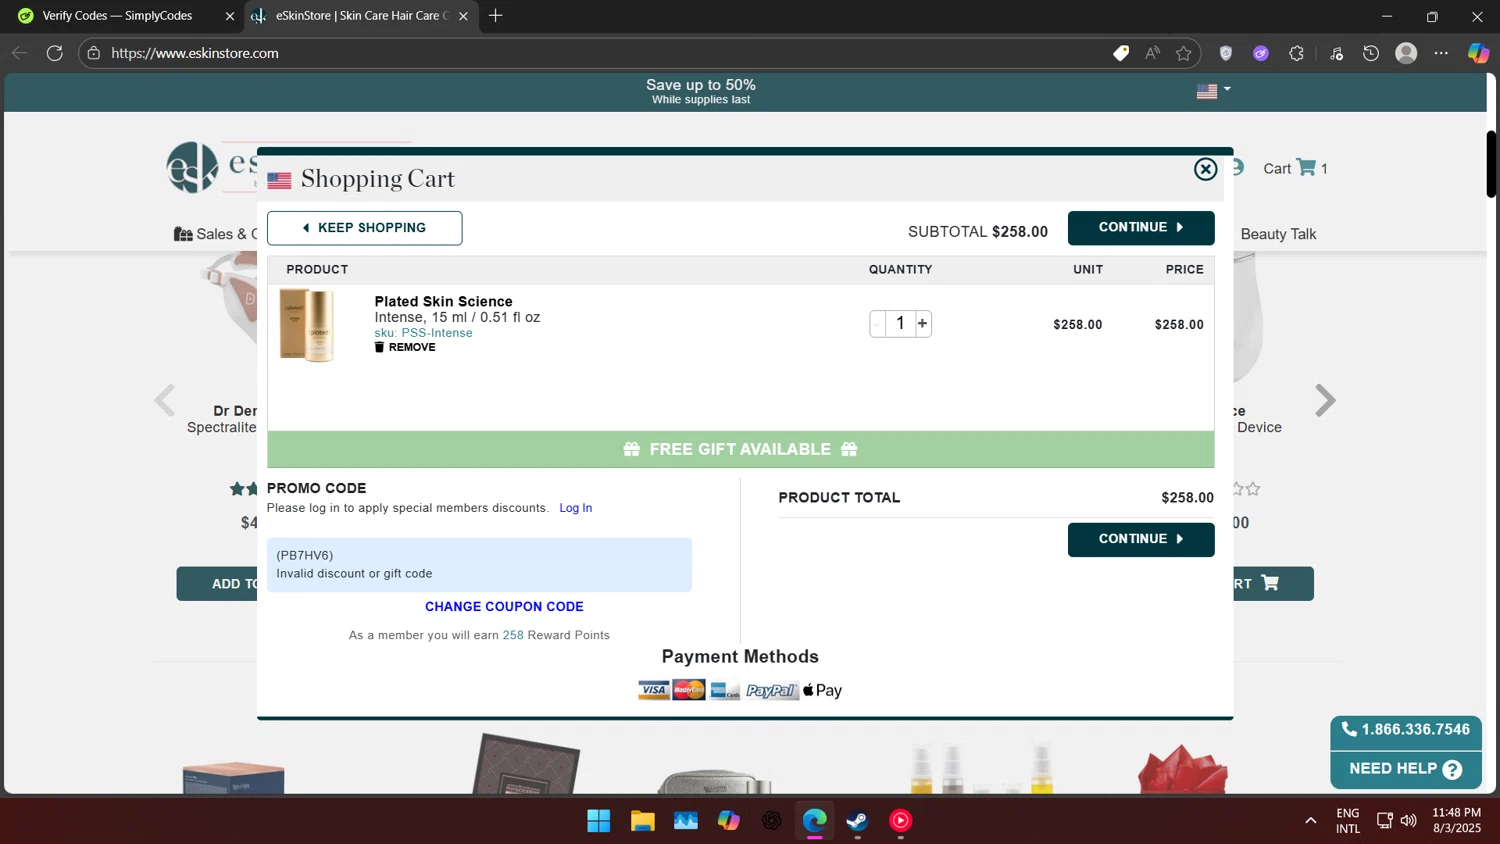
Task: Open Steam from taskbar
Action: pyautogui.click(x=858, y=821)
